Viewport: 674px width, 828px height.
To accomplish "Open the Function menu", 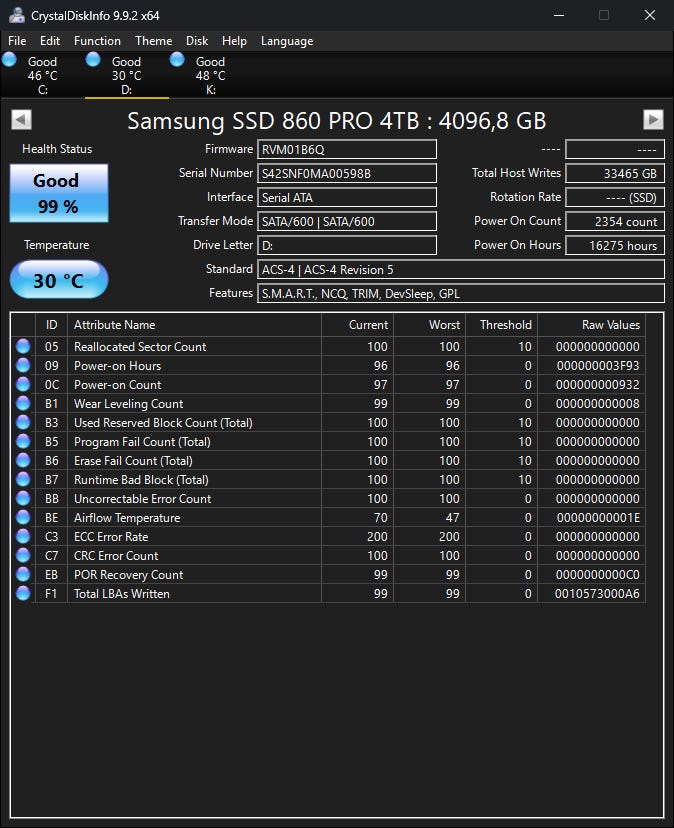I will click(x=97, y=41).
